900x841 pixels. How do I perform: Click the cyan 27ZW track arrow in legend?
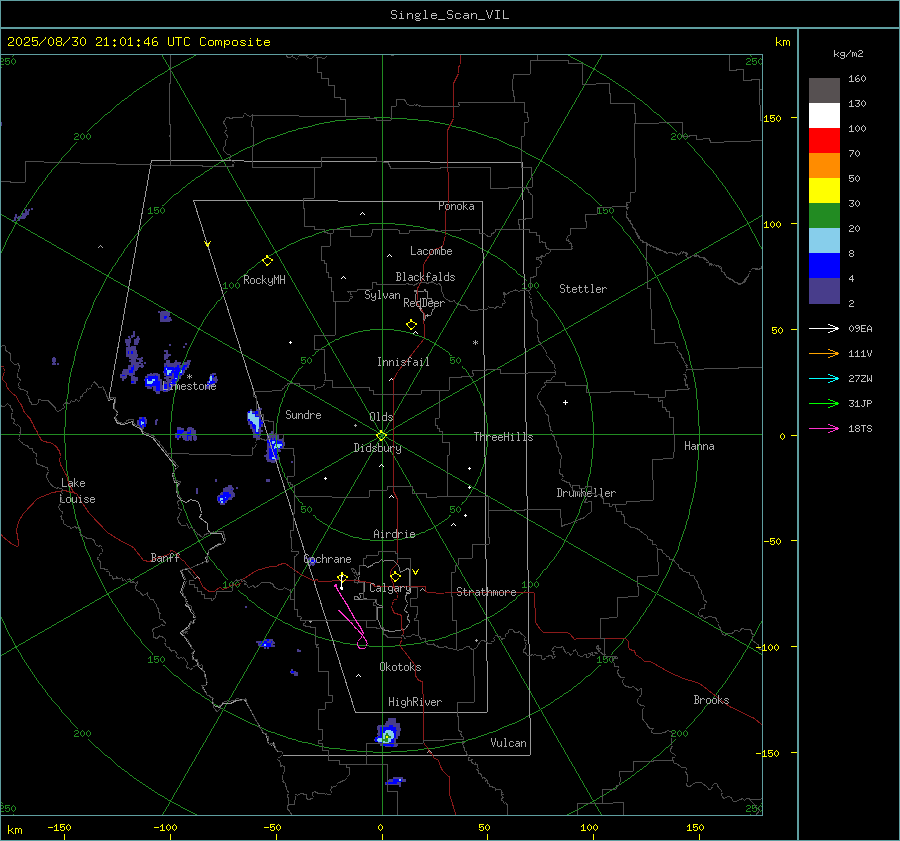pyautogui.click(x=824, y=378)
